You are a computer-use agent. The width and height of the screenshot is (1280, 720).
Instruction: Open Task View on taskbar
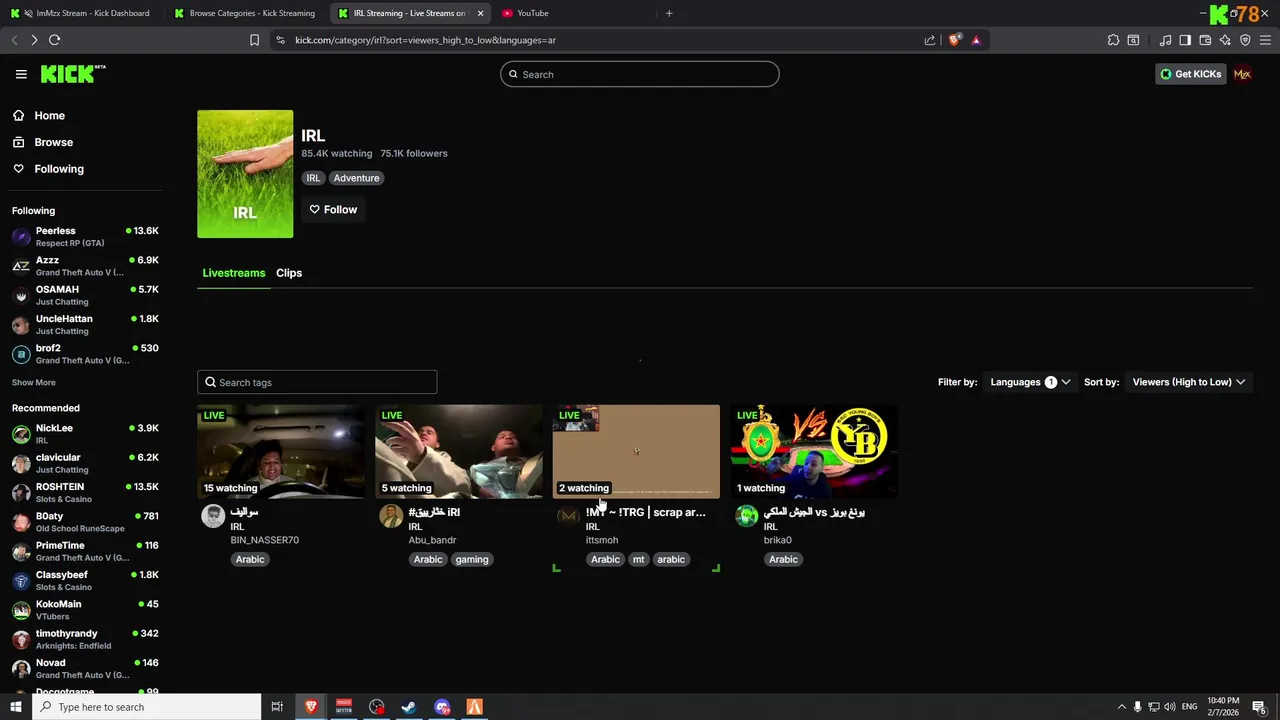[277, 707]
